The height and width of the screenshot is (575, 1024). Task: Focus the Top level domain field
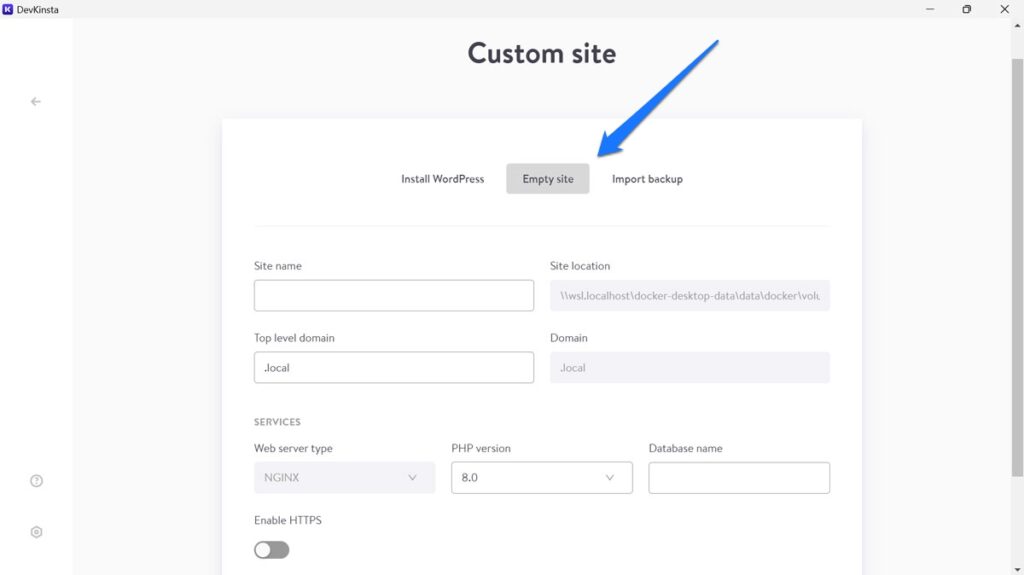[x=394, y=368]
